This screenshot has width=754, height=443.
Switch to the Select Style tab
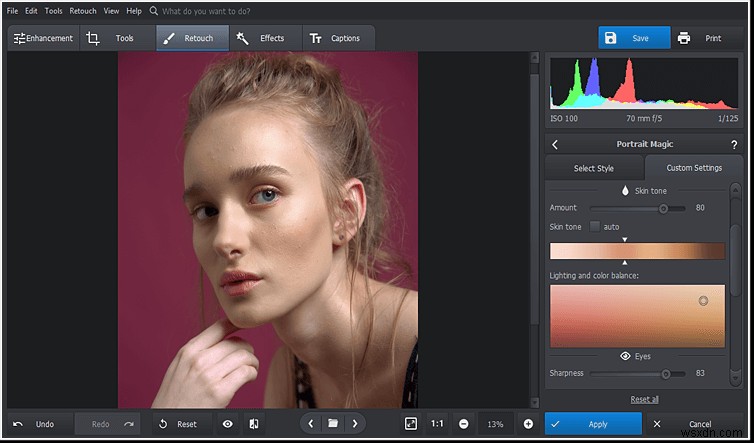594,168
